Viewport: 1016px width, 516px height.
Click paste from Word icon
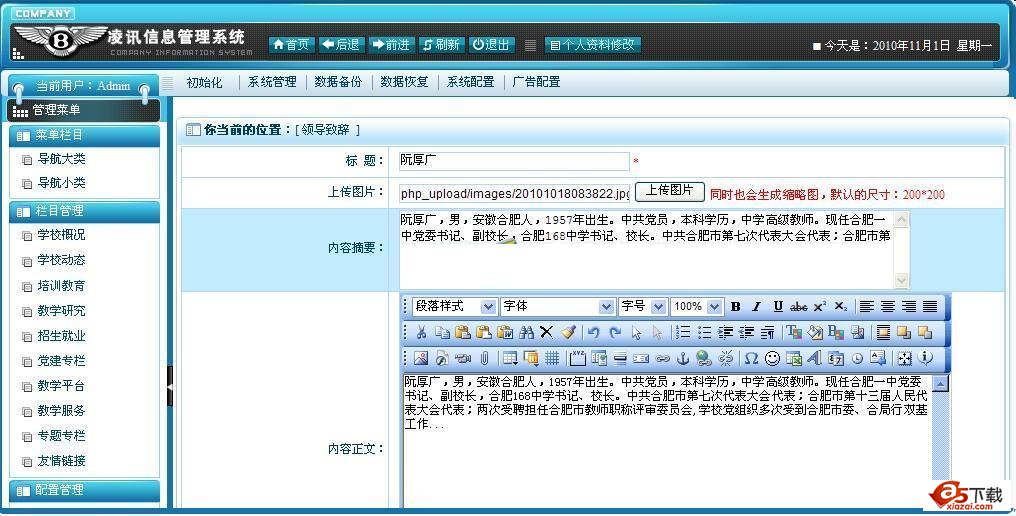coord(505,333)
